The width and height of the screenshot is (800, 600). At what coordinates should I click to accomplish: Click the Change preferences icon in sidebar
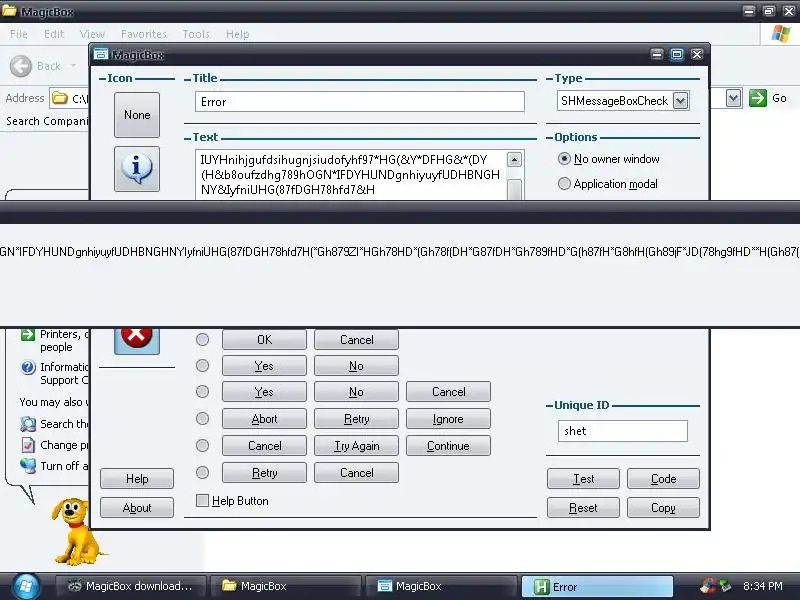click(28, 445)
